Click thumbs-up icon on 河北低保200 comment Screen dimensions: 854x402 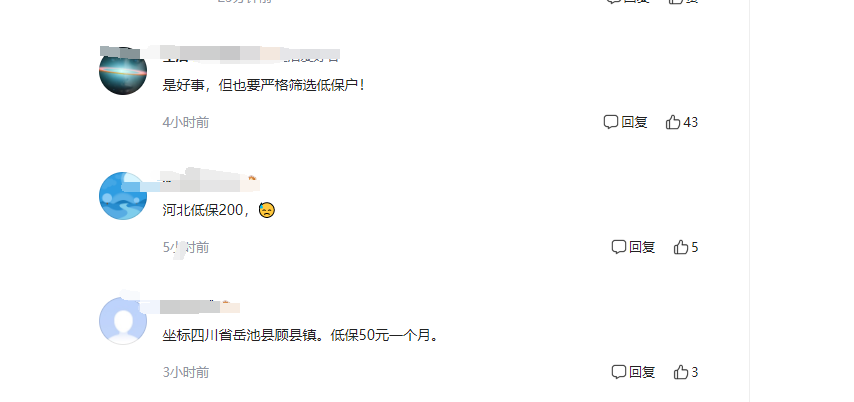[681, 247]
